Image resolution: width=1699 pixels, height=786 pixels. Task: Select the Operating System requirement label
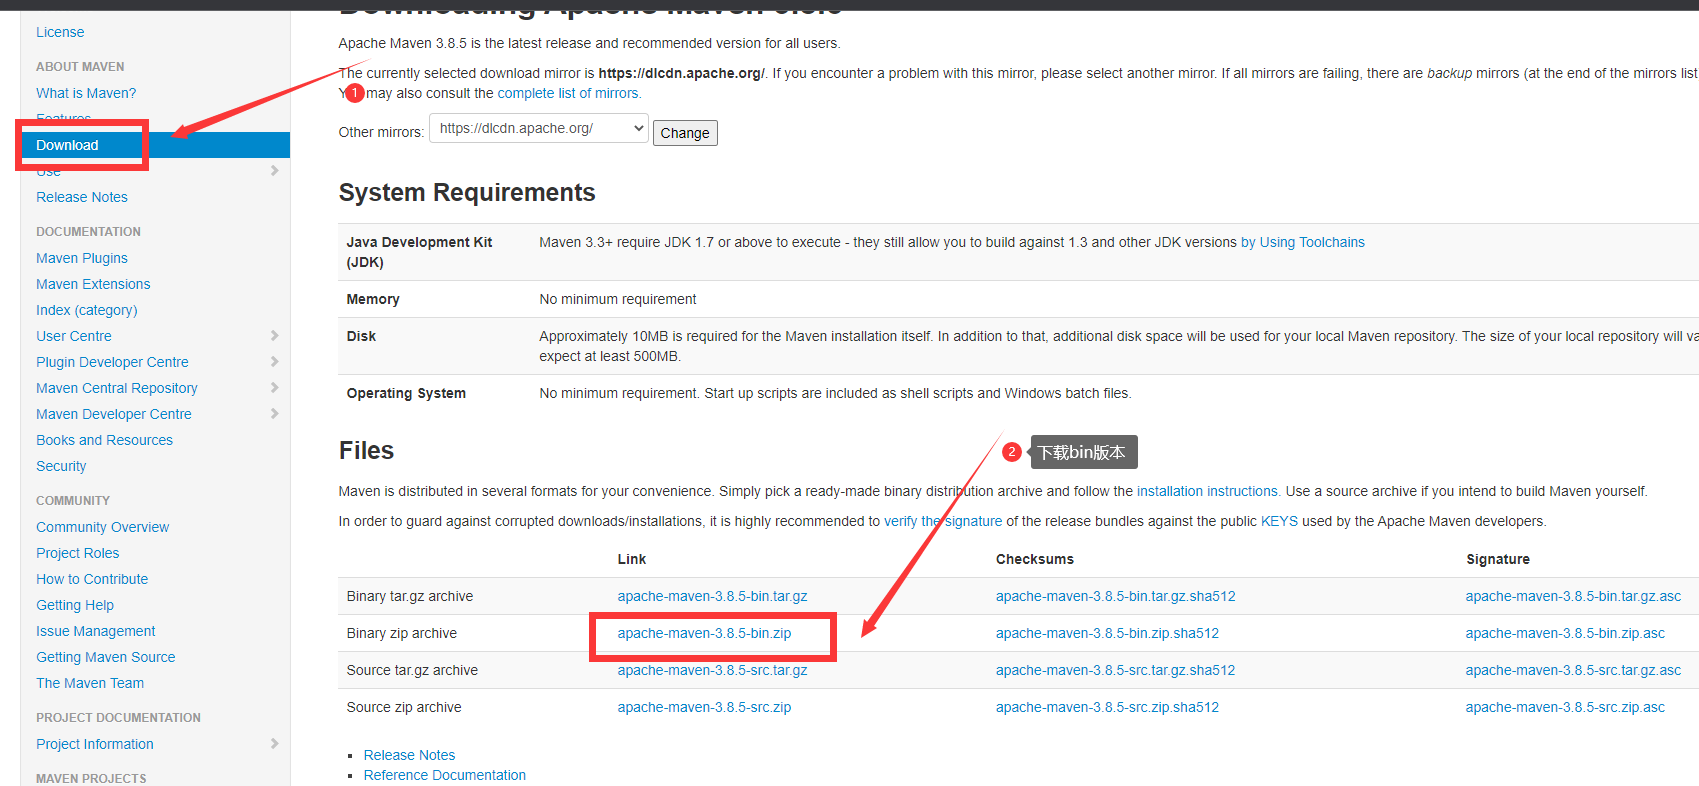click(x=406, y=393)
